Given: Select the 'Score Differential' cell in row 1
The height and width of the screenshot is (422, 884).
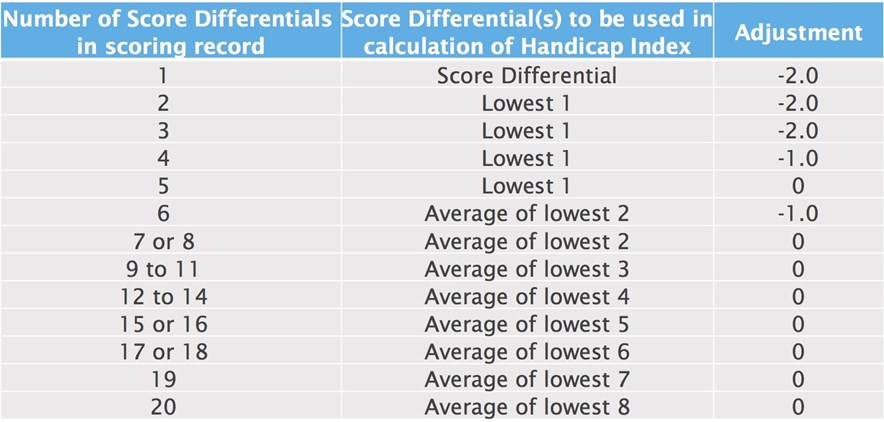Looking at the screenshot, I should click(x=527, y=75).
